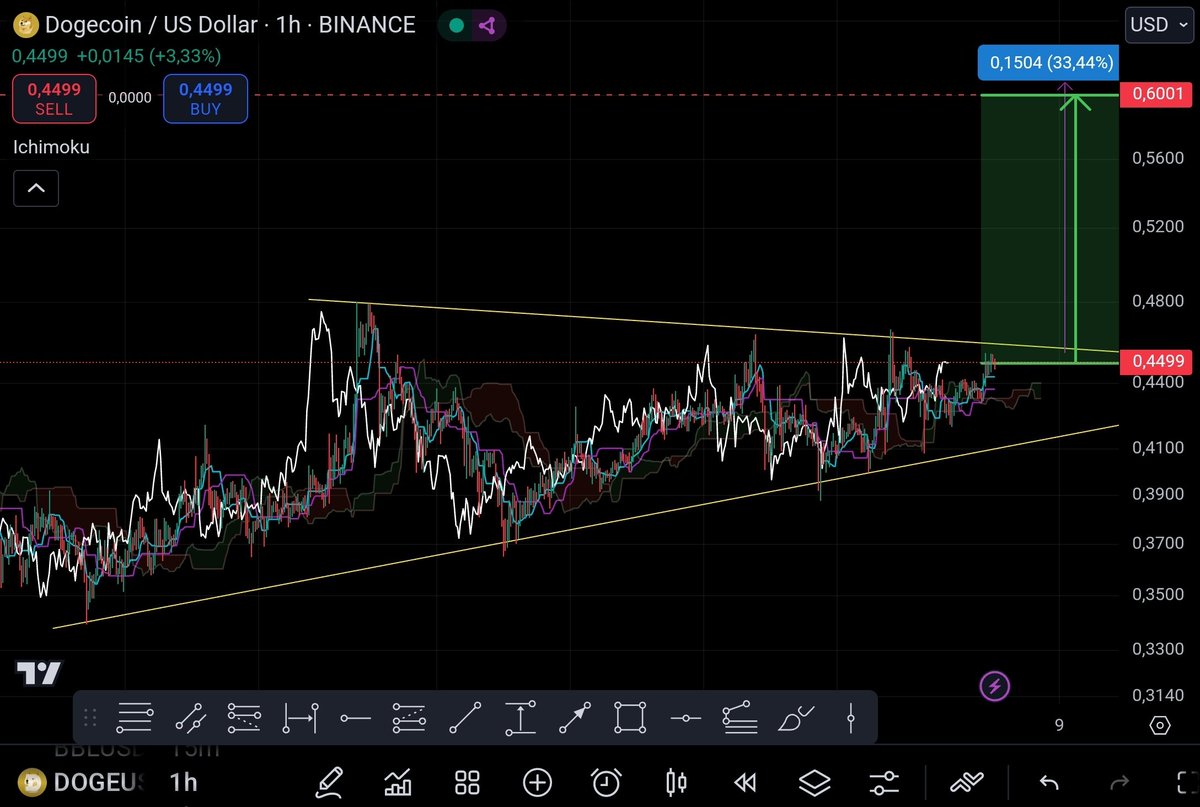This screenshot has height=807, width=1200.
Task: Select the parallel channel drawing tool
Action: click(189, 717)
